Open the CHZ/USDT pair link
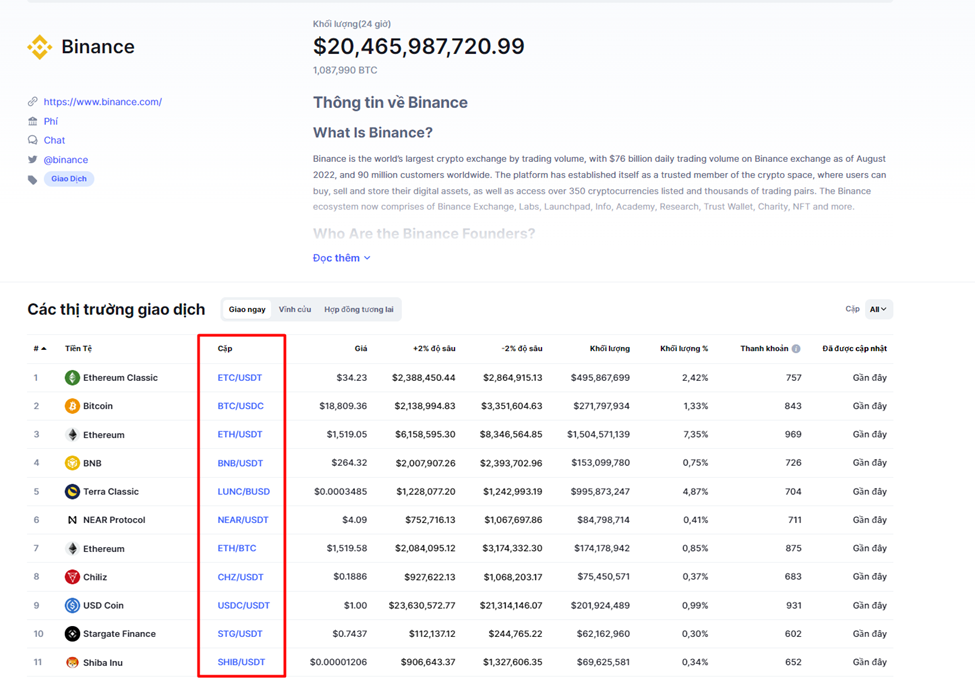The width and height of the screenshot is (975, 682). [x=241, y=577]
